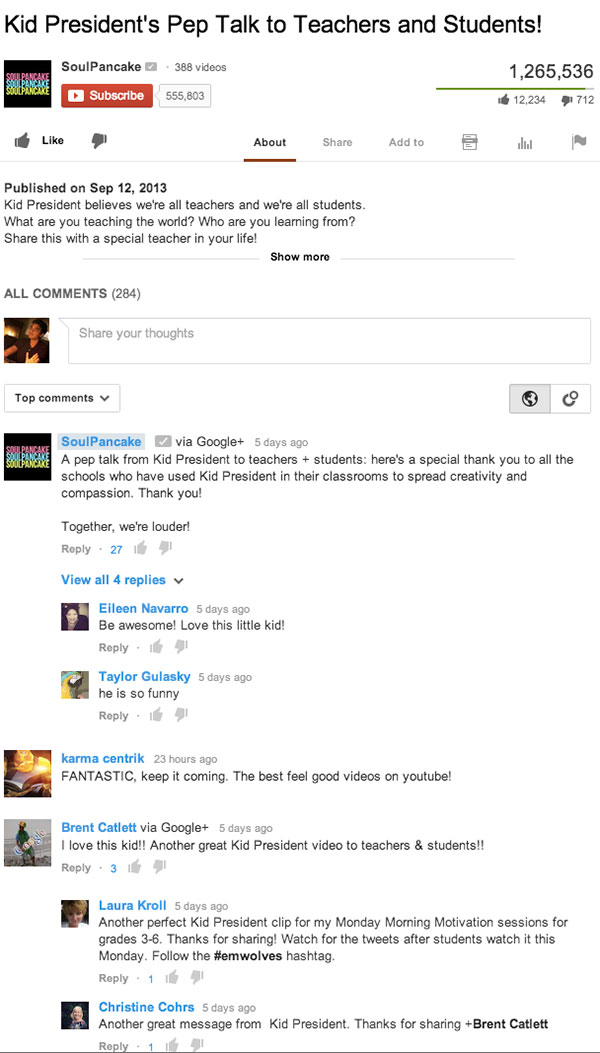Toggle public comments view with globe icon
Image resolution: width=600 pixels, height=1053 pixels.
530,399
